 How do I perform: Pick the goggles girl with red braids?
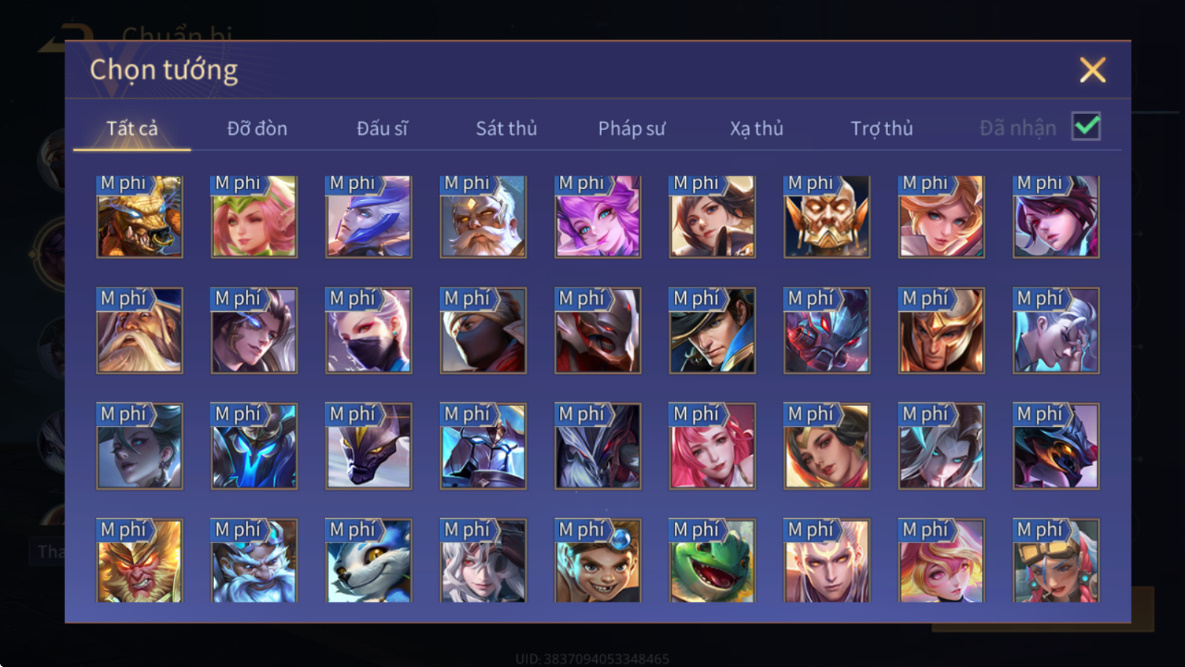click(1056, 560)
